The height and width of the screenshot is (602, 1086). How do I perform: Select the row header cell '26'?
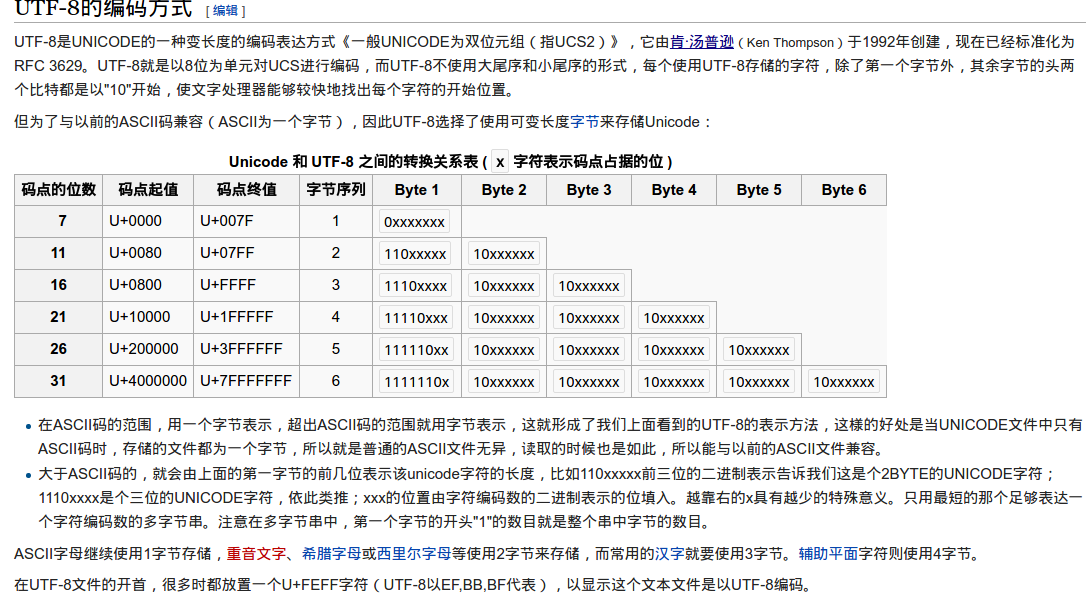(59, 349)
